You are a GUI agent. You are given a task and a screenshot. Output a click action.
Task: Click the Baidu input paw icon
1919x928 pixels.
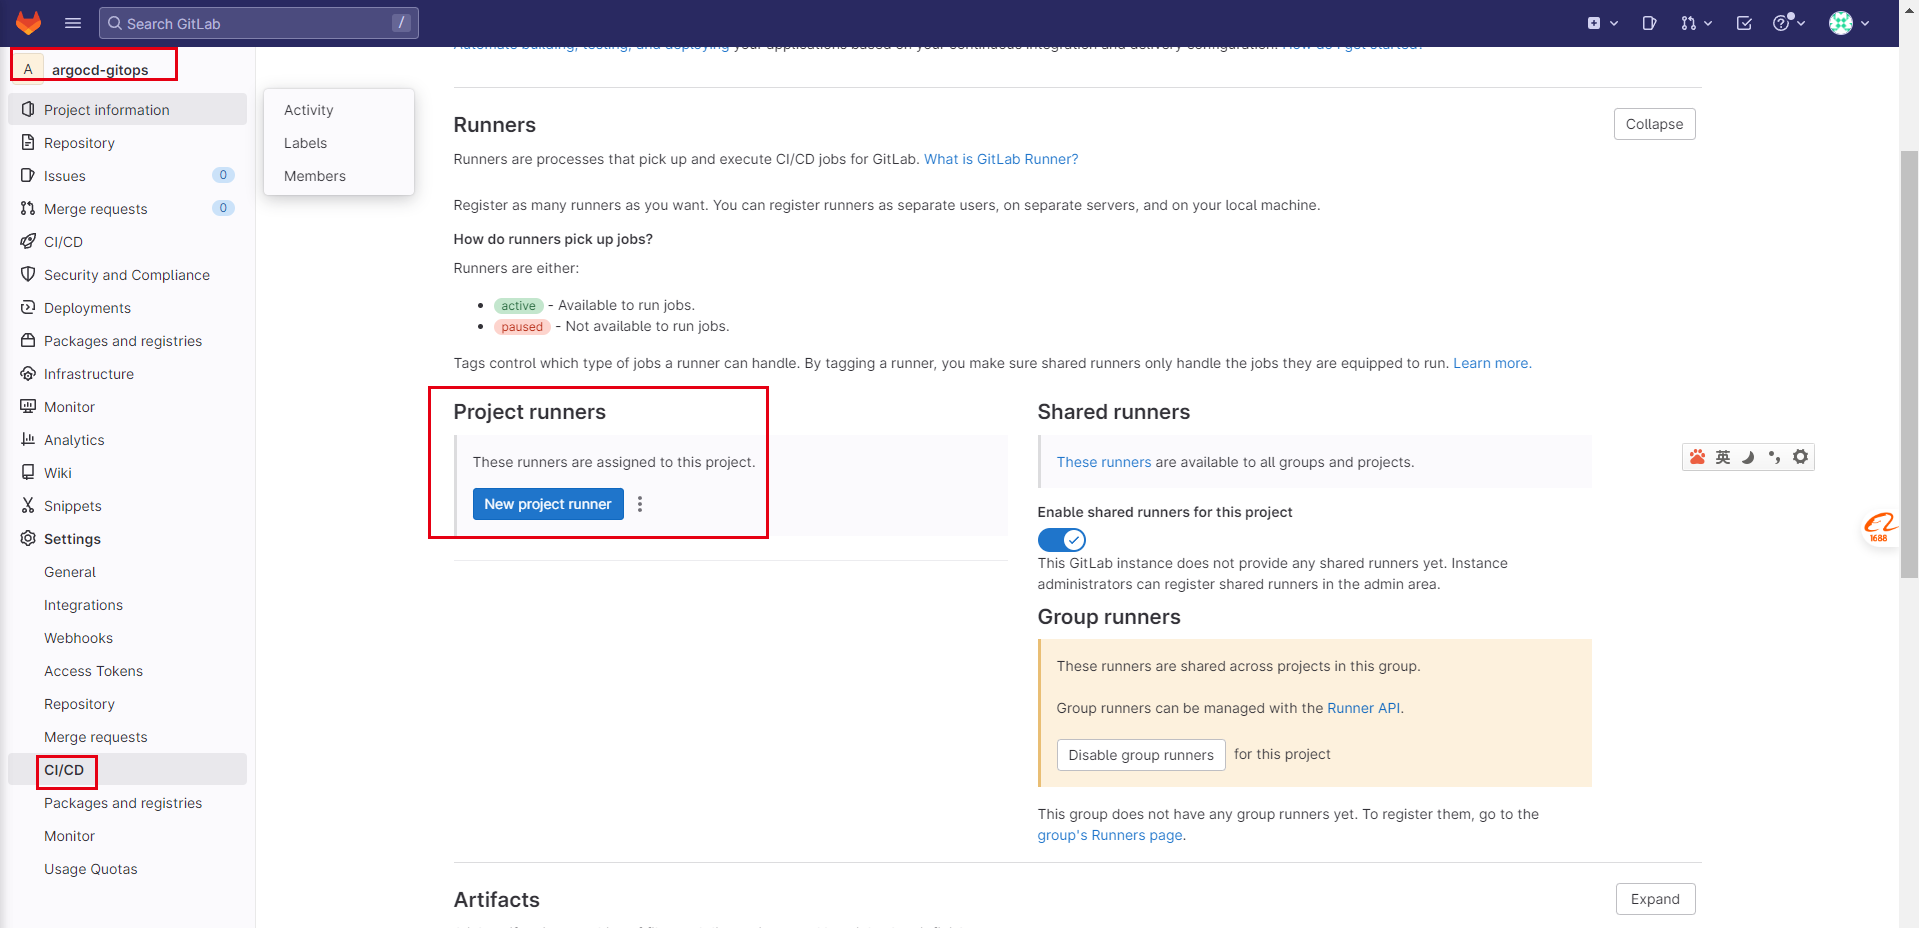click(1697, 457)
